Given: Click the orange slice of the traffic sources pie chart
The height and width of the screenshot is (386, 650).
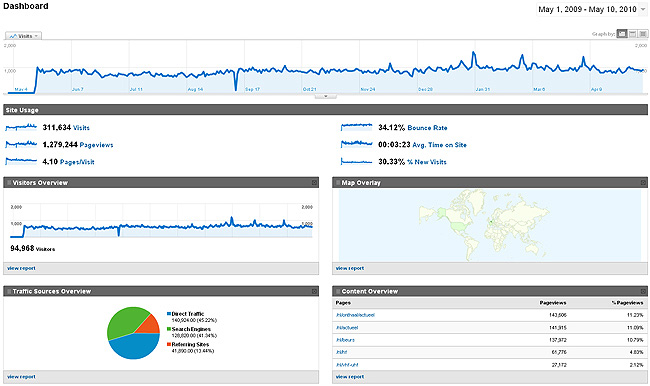Looking at the screenshot, I should tap(150, 325).
